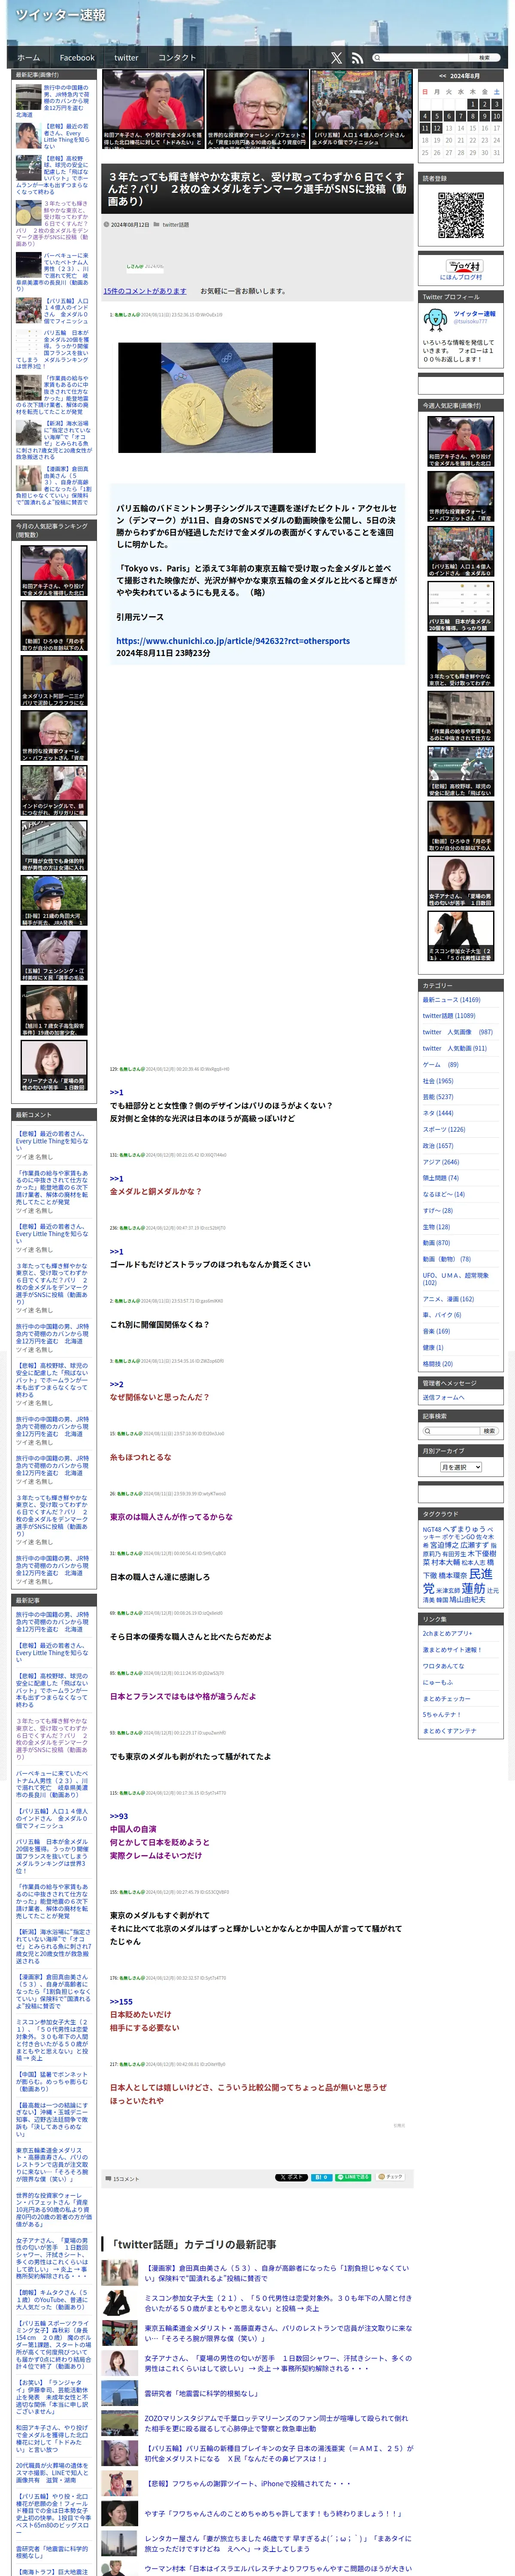Select August 10 in the calendar
Screen dimensions: 515x2576
[497, 116]
